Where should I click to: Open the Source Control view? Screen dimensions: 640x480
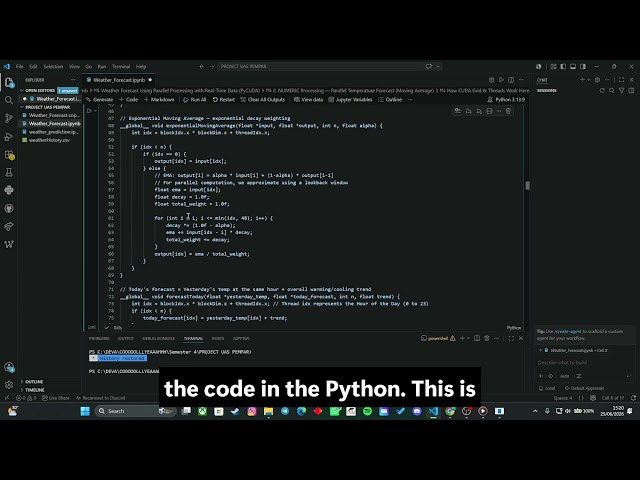pyautogui.click(x=9, y=118)
